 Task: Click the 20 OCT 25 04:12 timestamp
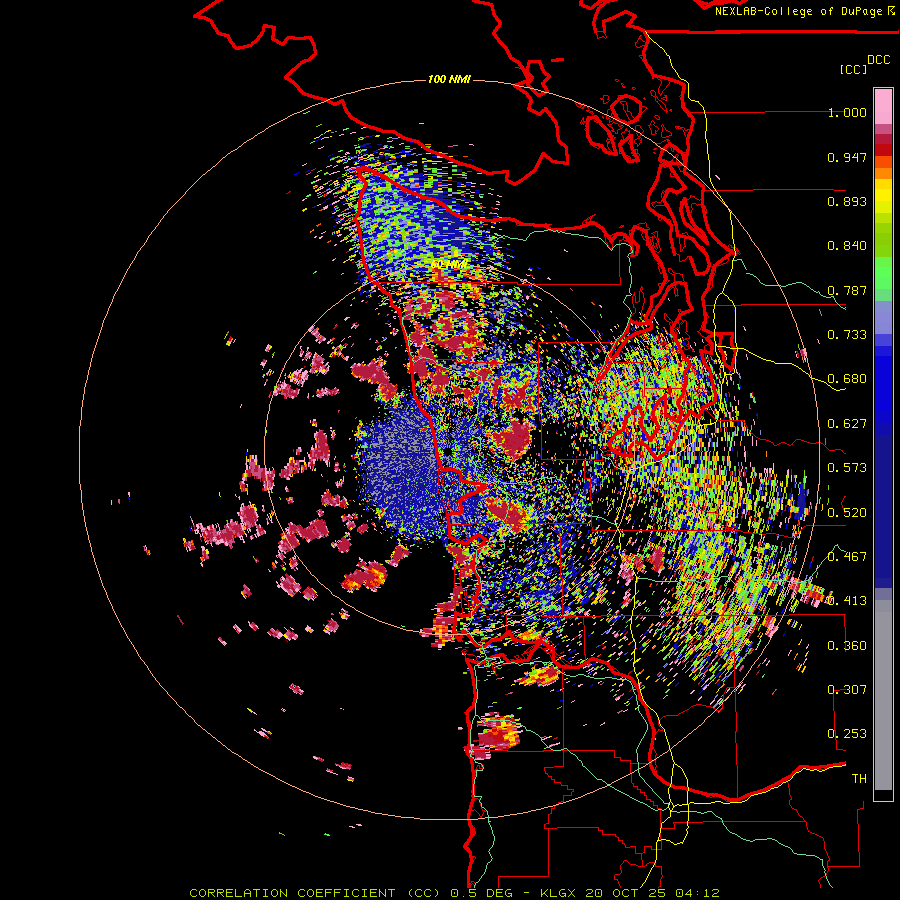(x=653, y=893)
